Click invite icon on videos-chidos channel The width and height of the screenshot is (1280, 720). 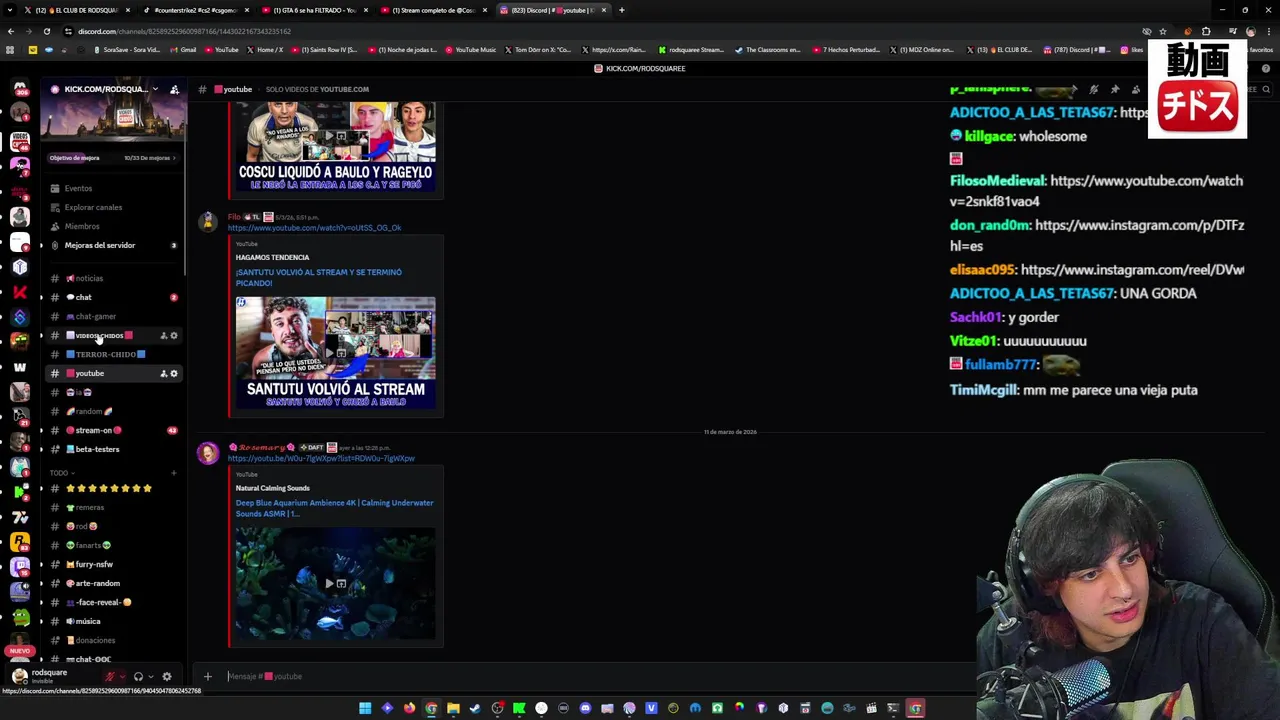point(163,335)
